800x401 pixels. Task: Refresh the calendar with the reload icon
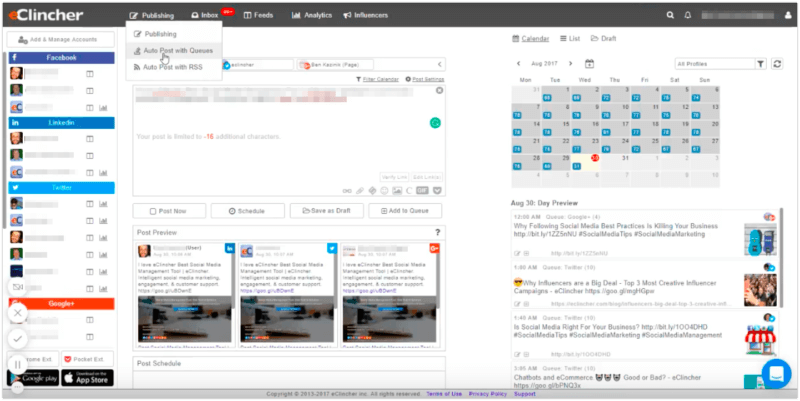point(776,64)
